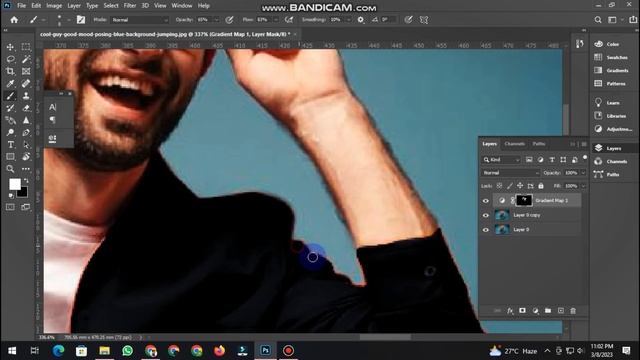
Task: Open the Libraries panel
Action: [x=611, y=116]
